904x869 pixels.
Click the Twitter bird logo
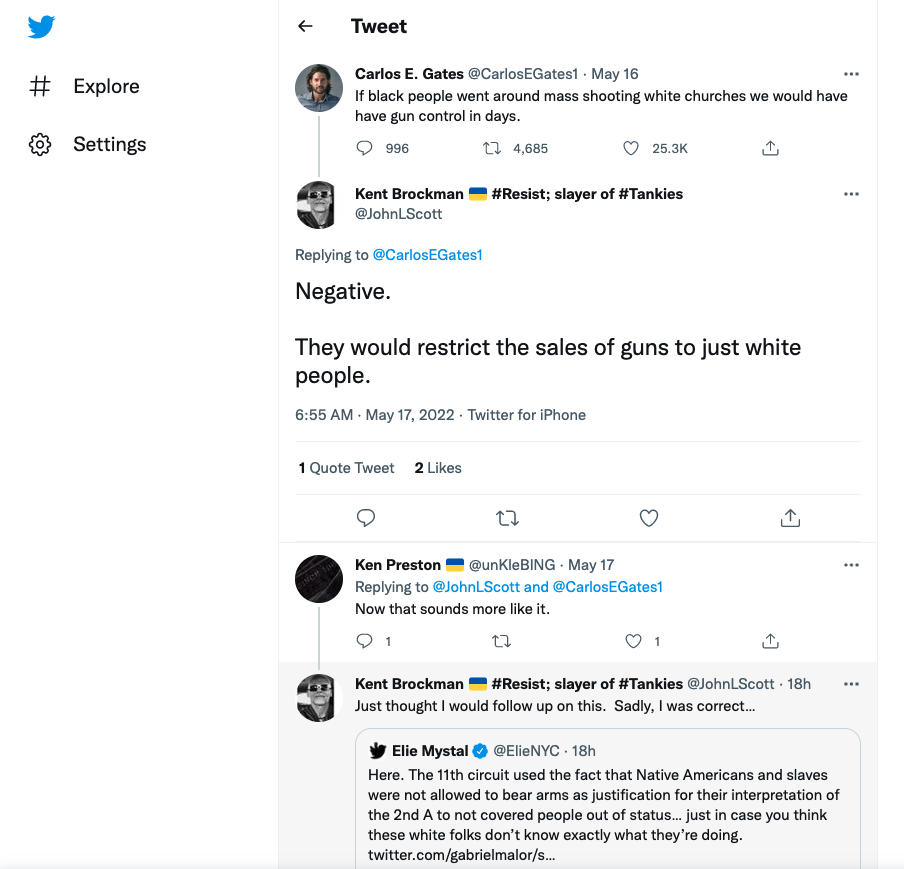41,27
